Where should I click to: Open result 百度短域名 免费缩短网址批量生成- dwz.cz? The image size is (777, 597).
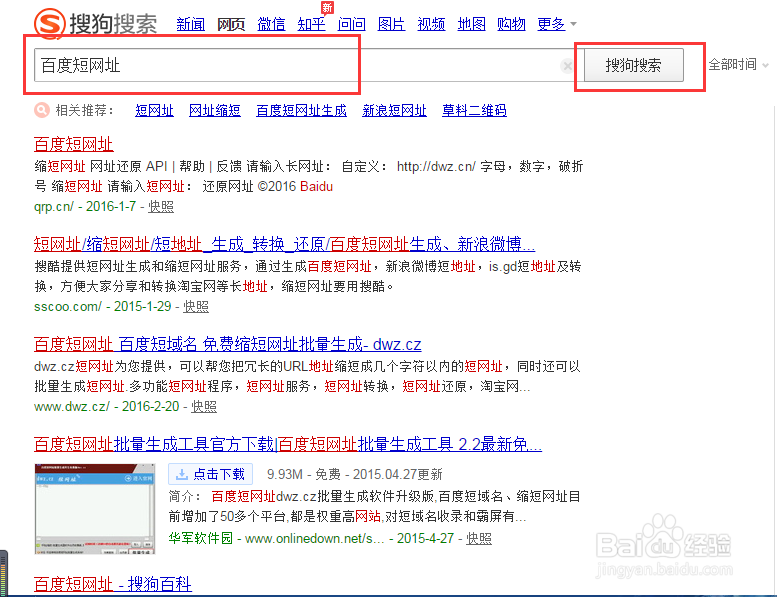(227, 344)
